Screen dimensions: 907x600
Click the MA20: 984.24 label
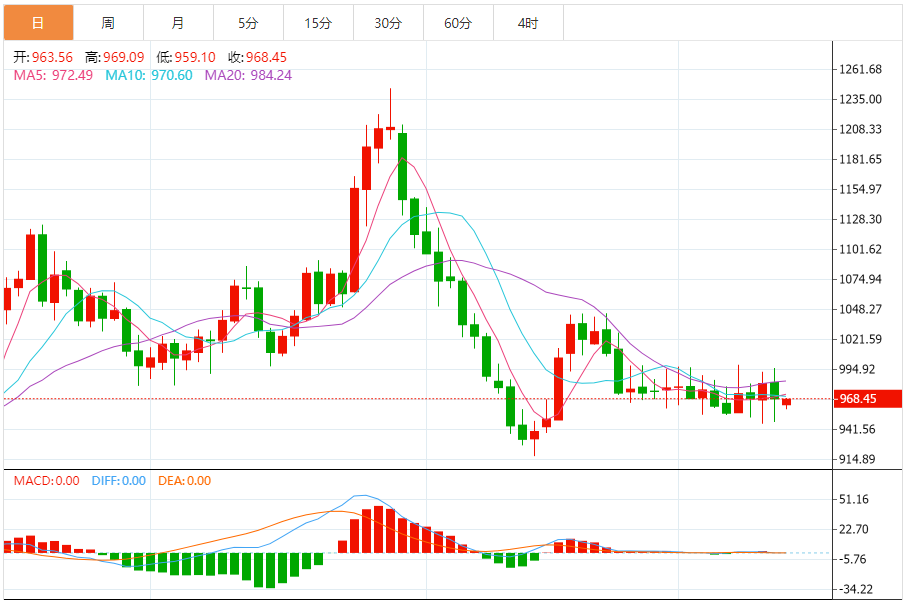[x=248, y=75]
